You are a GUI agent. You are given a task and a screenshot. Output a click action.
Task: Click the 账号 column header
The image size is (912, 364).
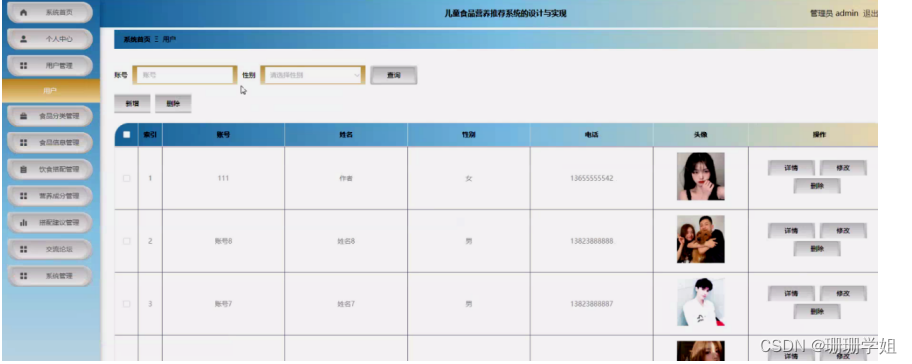(x=223, y=135)
